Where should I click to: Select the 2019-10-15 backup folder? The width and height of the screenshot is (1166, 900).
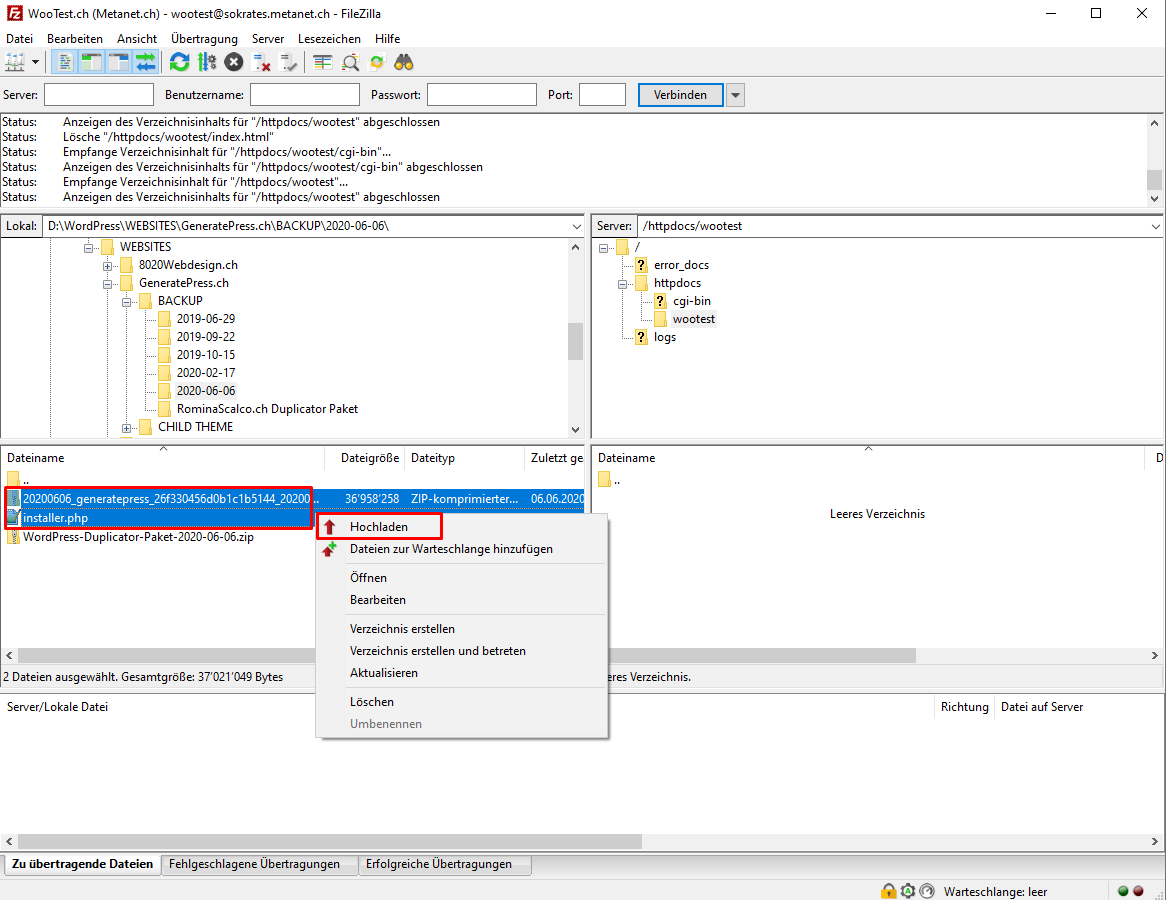point(206,355)
